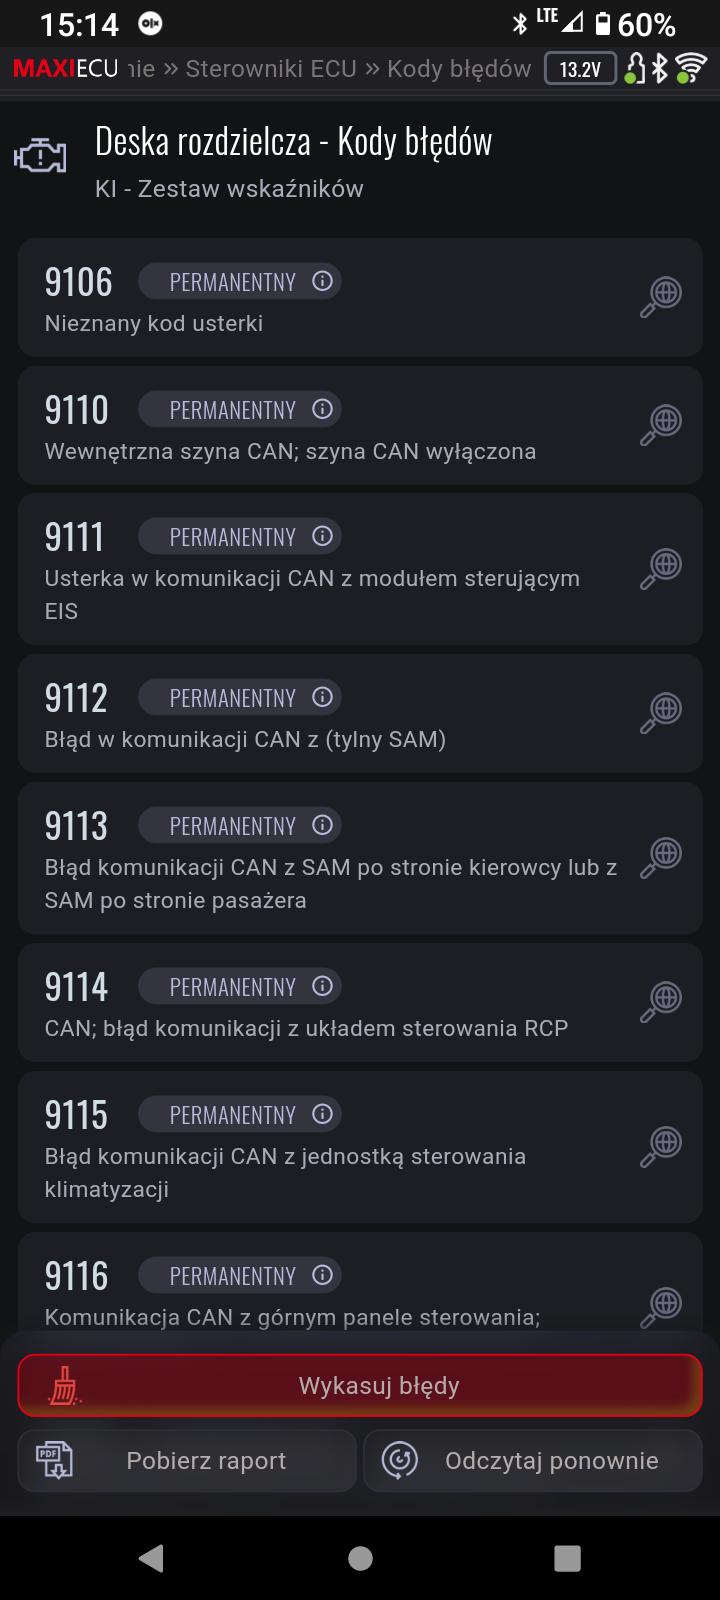Tap info icon on code 9115 badge
Screen dimensions: 720x1600
pyautogui.click(x=322, y=1114)
